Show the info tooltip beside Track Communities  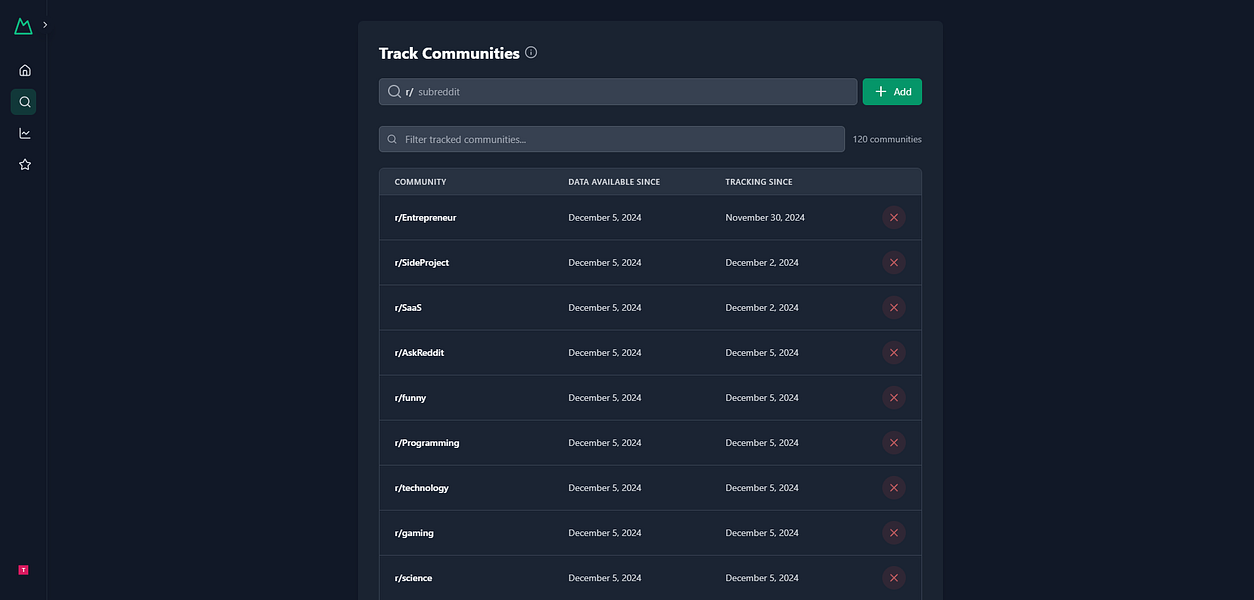coord(531,52)
